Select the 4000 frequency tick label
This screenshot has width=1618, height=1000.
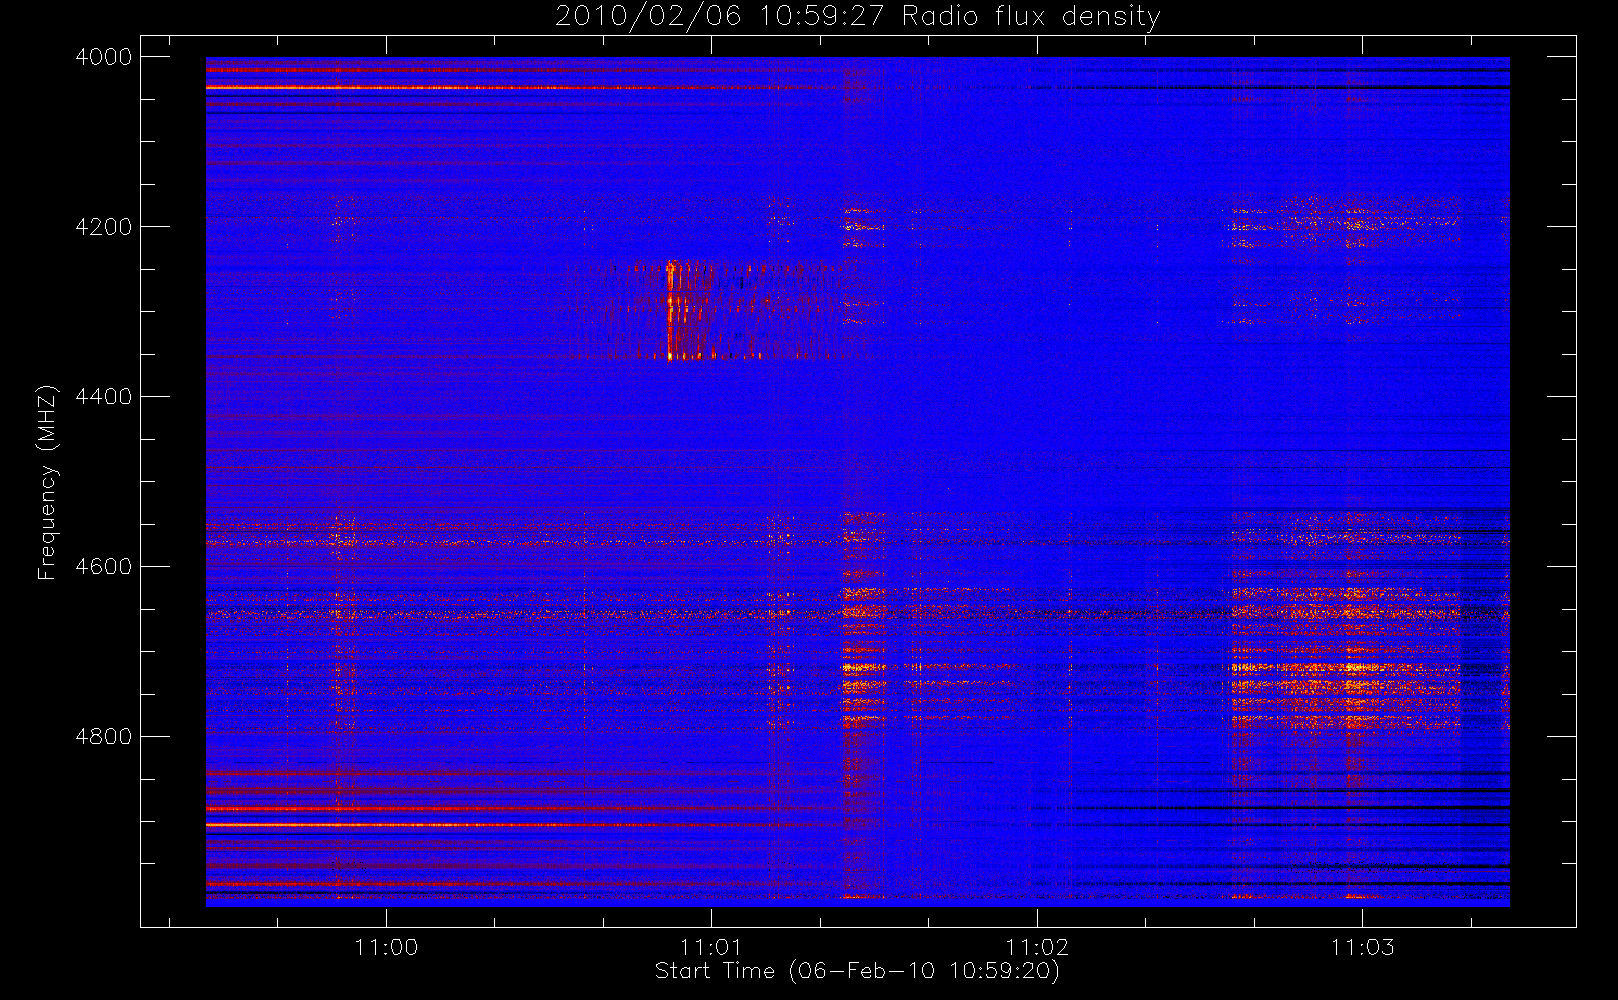click(104, 57)
